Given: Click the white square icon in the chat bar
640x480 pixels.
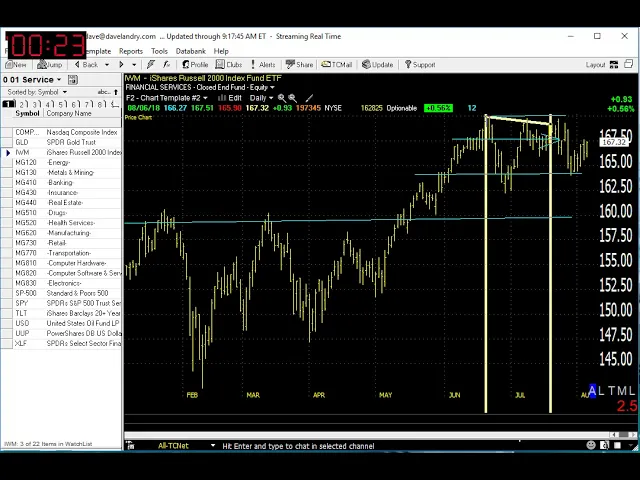Looking at the screenshot, I should (x=618, y=445).
